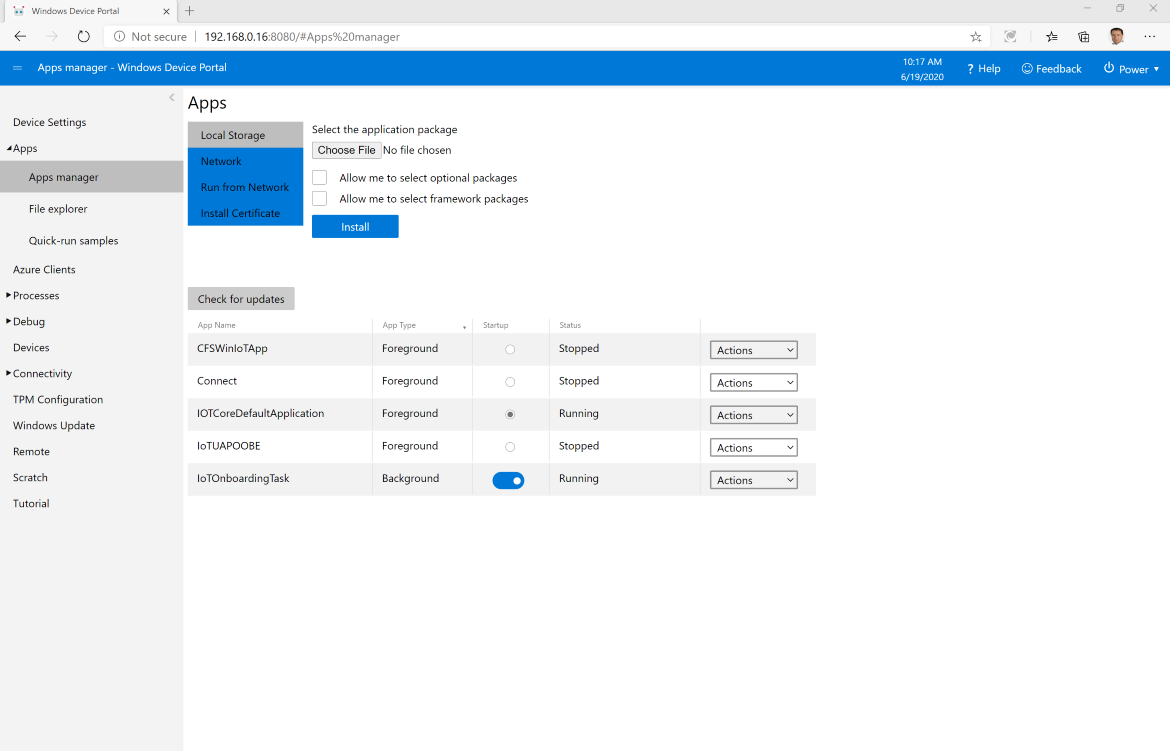Viewport: 1170px width, 751px height.
Task: Collapse the sidebar with the chevron icon
Action: point(172,98)
